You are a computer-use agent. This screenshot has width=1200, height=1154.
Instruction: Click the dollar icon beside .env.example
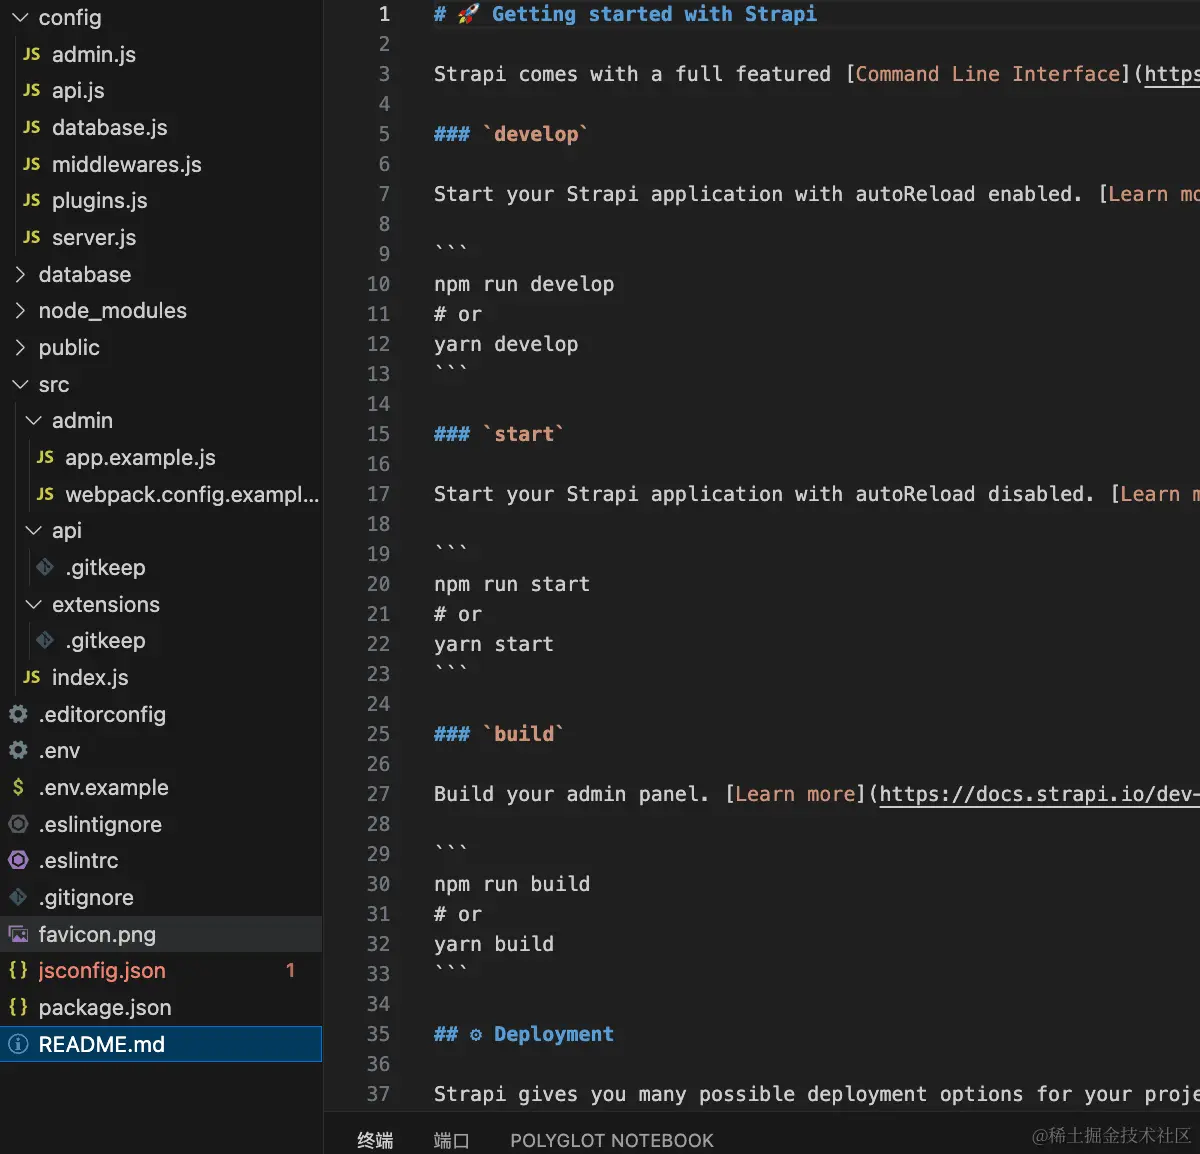pos(18,788)
